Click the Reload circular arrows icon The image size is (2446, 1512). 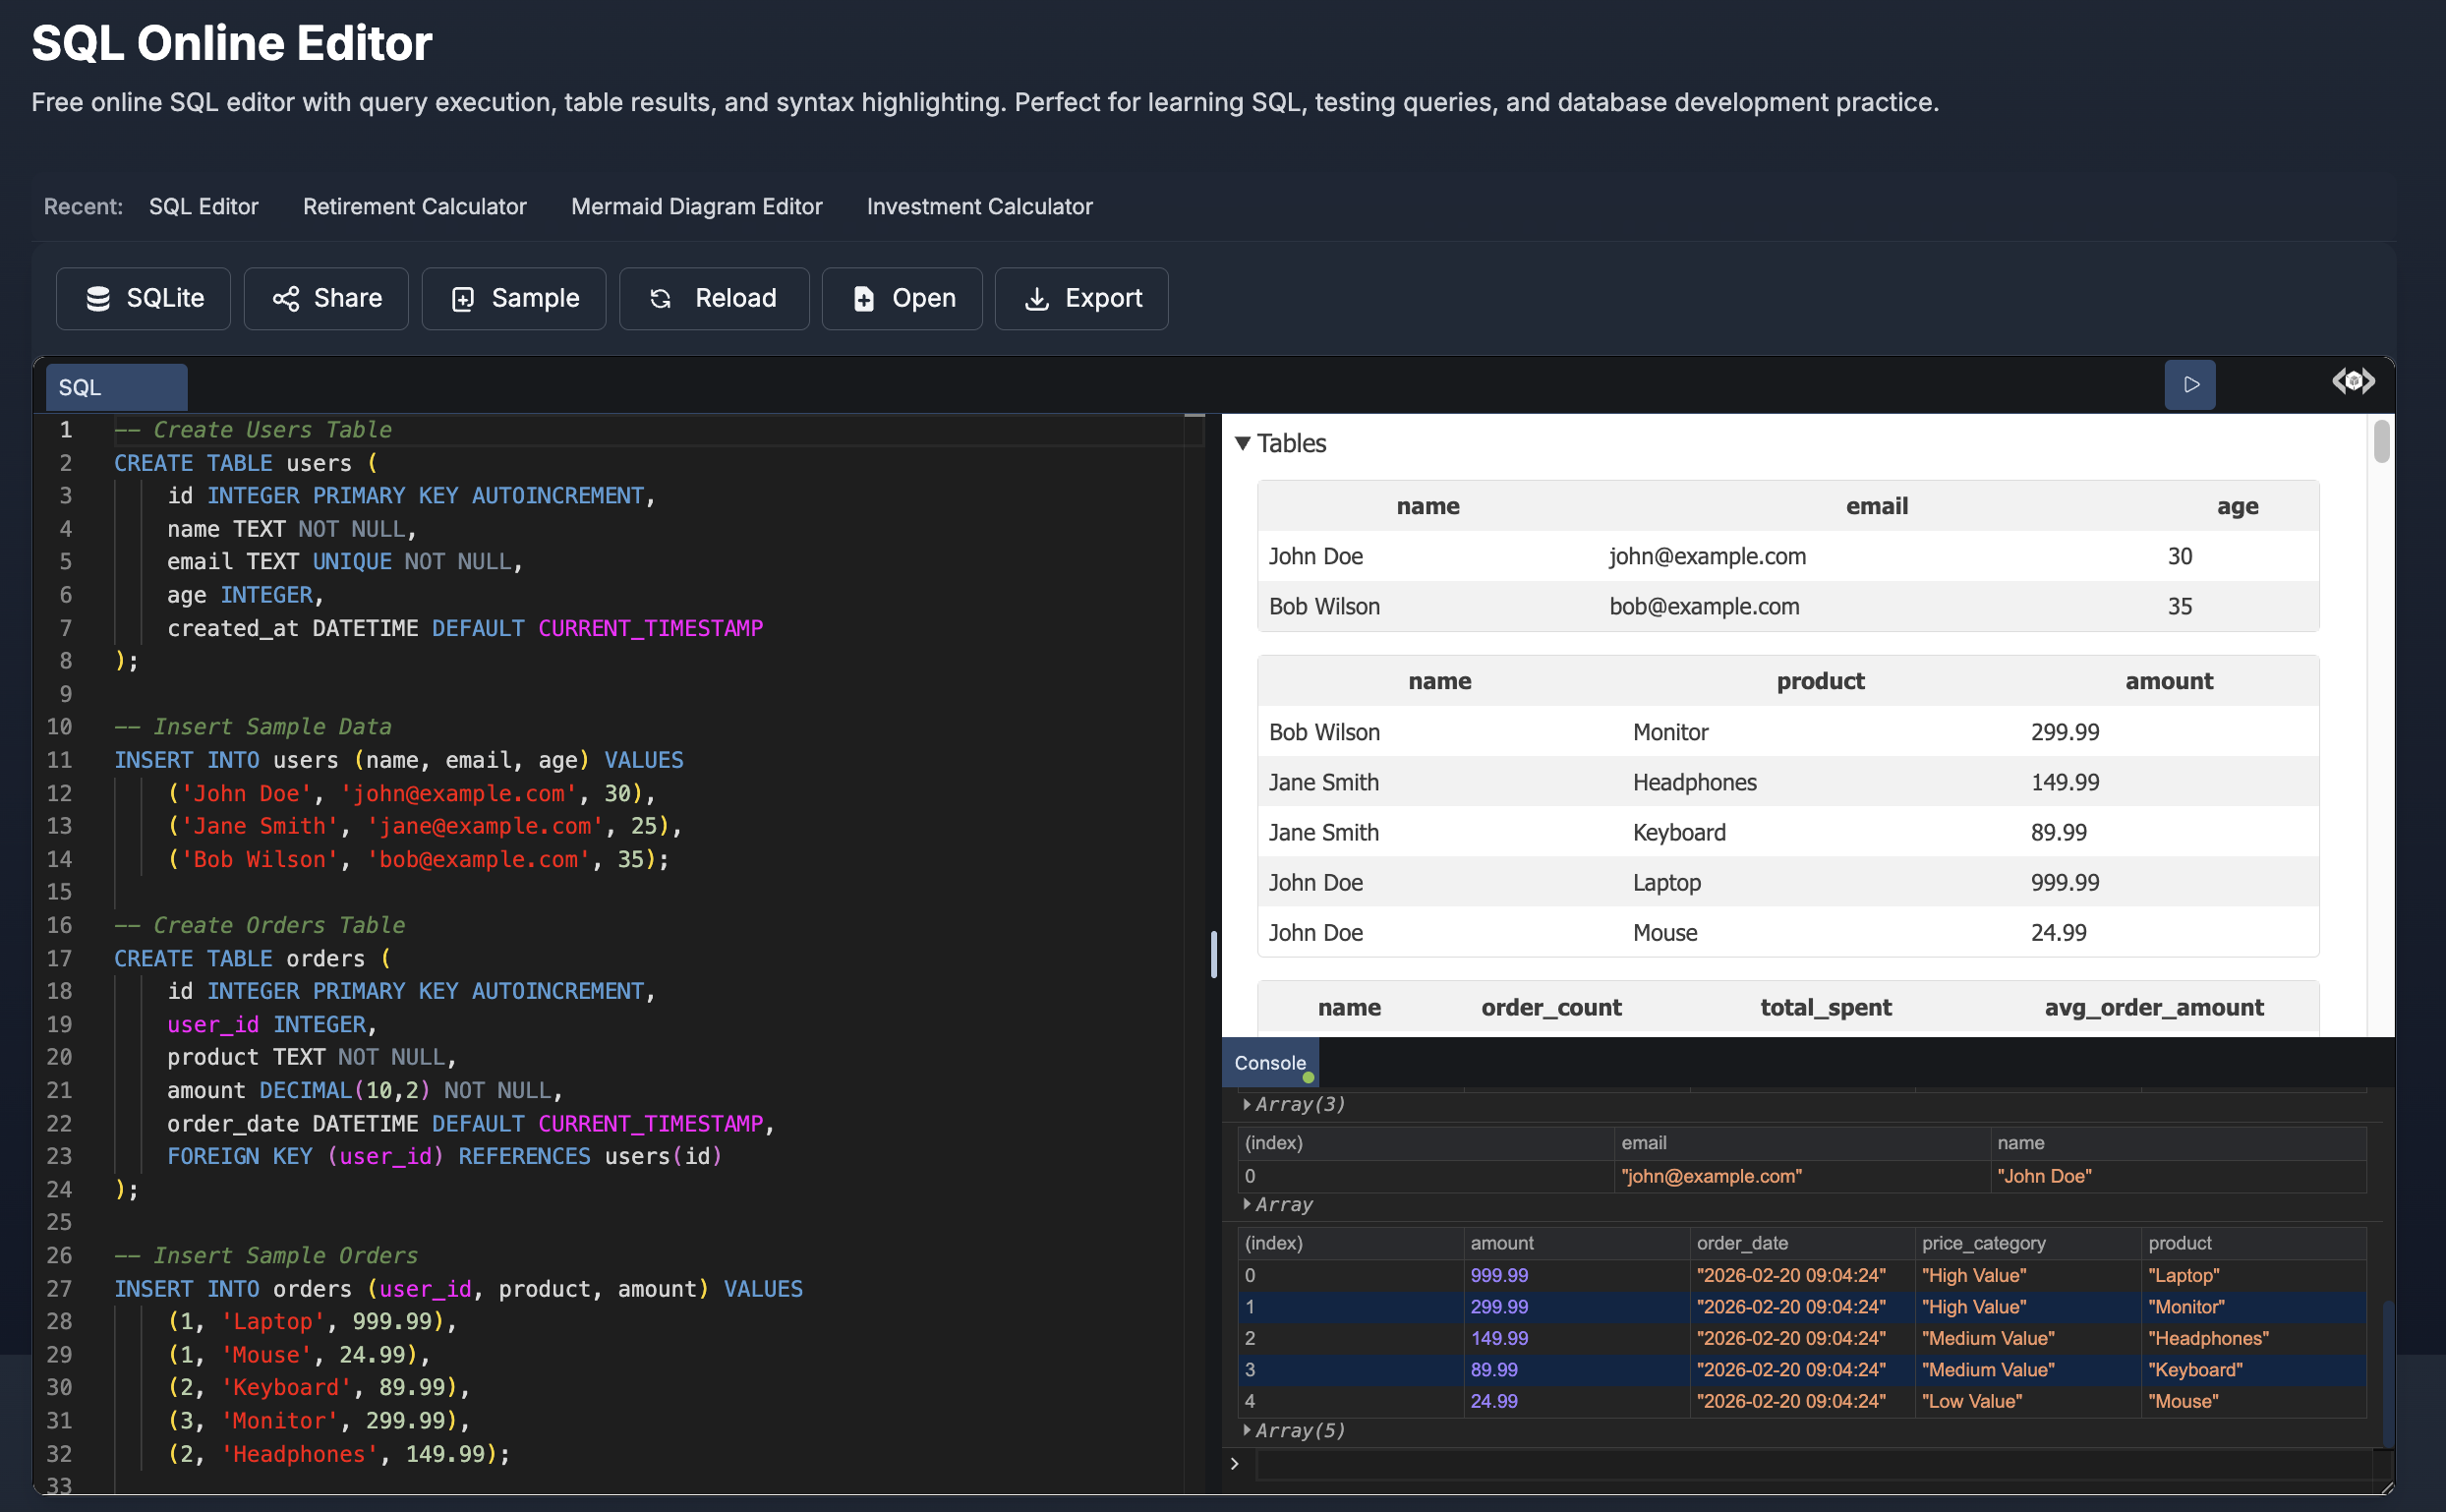pos(660,299)
